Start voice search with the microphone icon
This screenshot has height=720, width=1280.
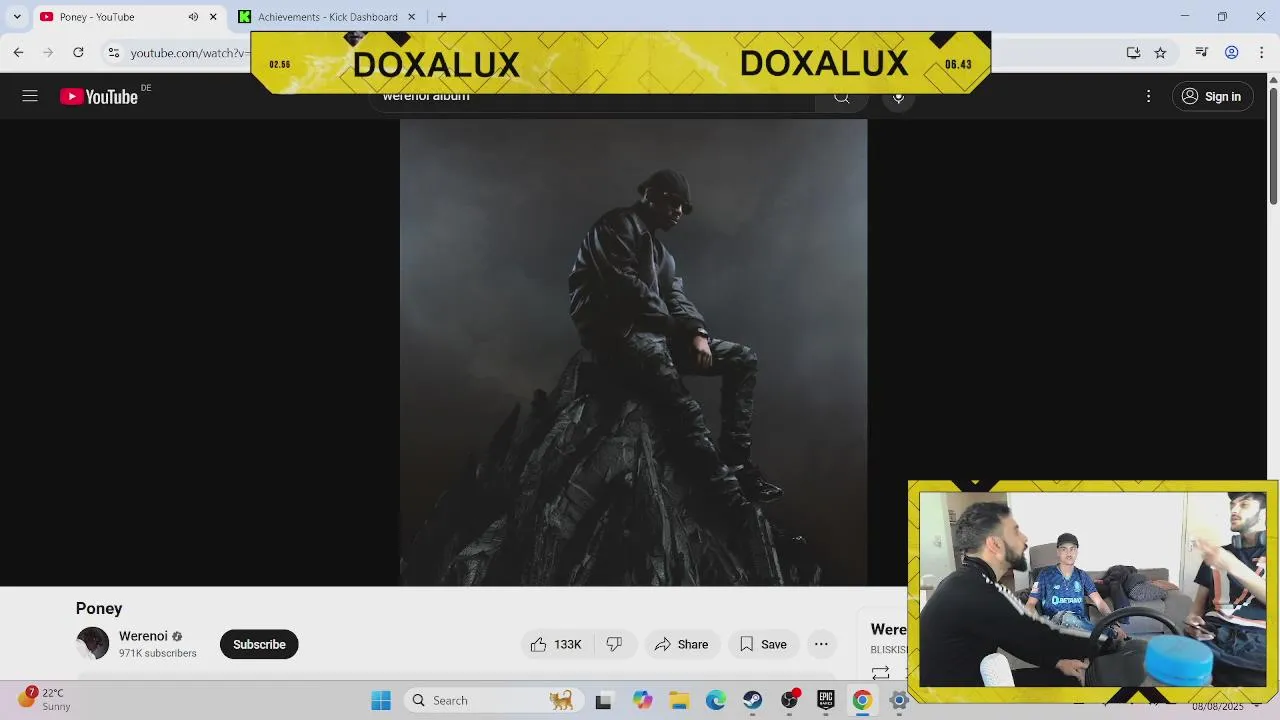coord(898,98)
